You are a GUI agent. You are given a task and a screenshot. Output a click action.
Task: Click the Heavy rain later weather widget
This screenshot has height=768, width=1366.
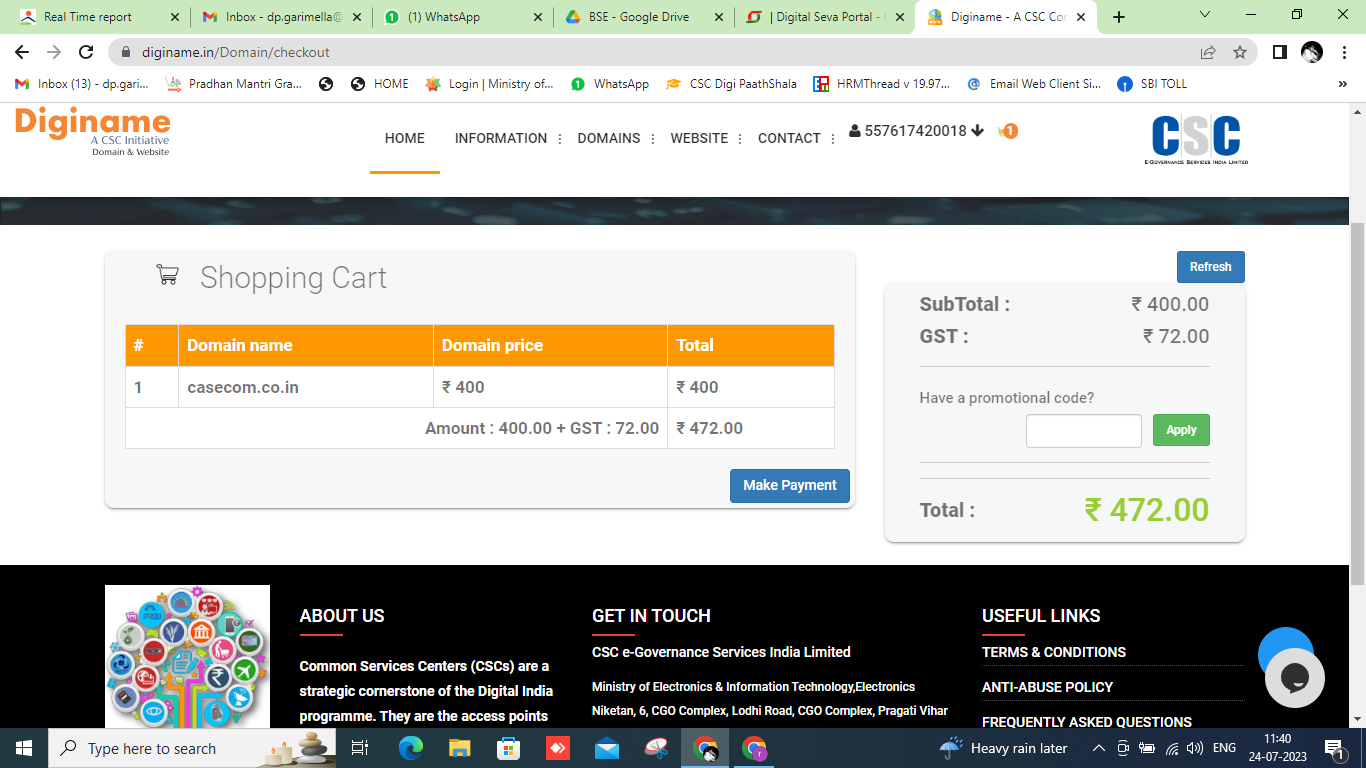click(x=1004, y=748)
